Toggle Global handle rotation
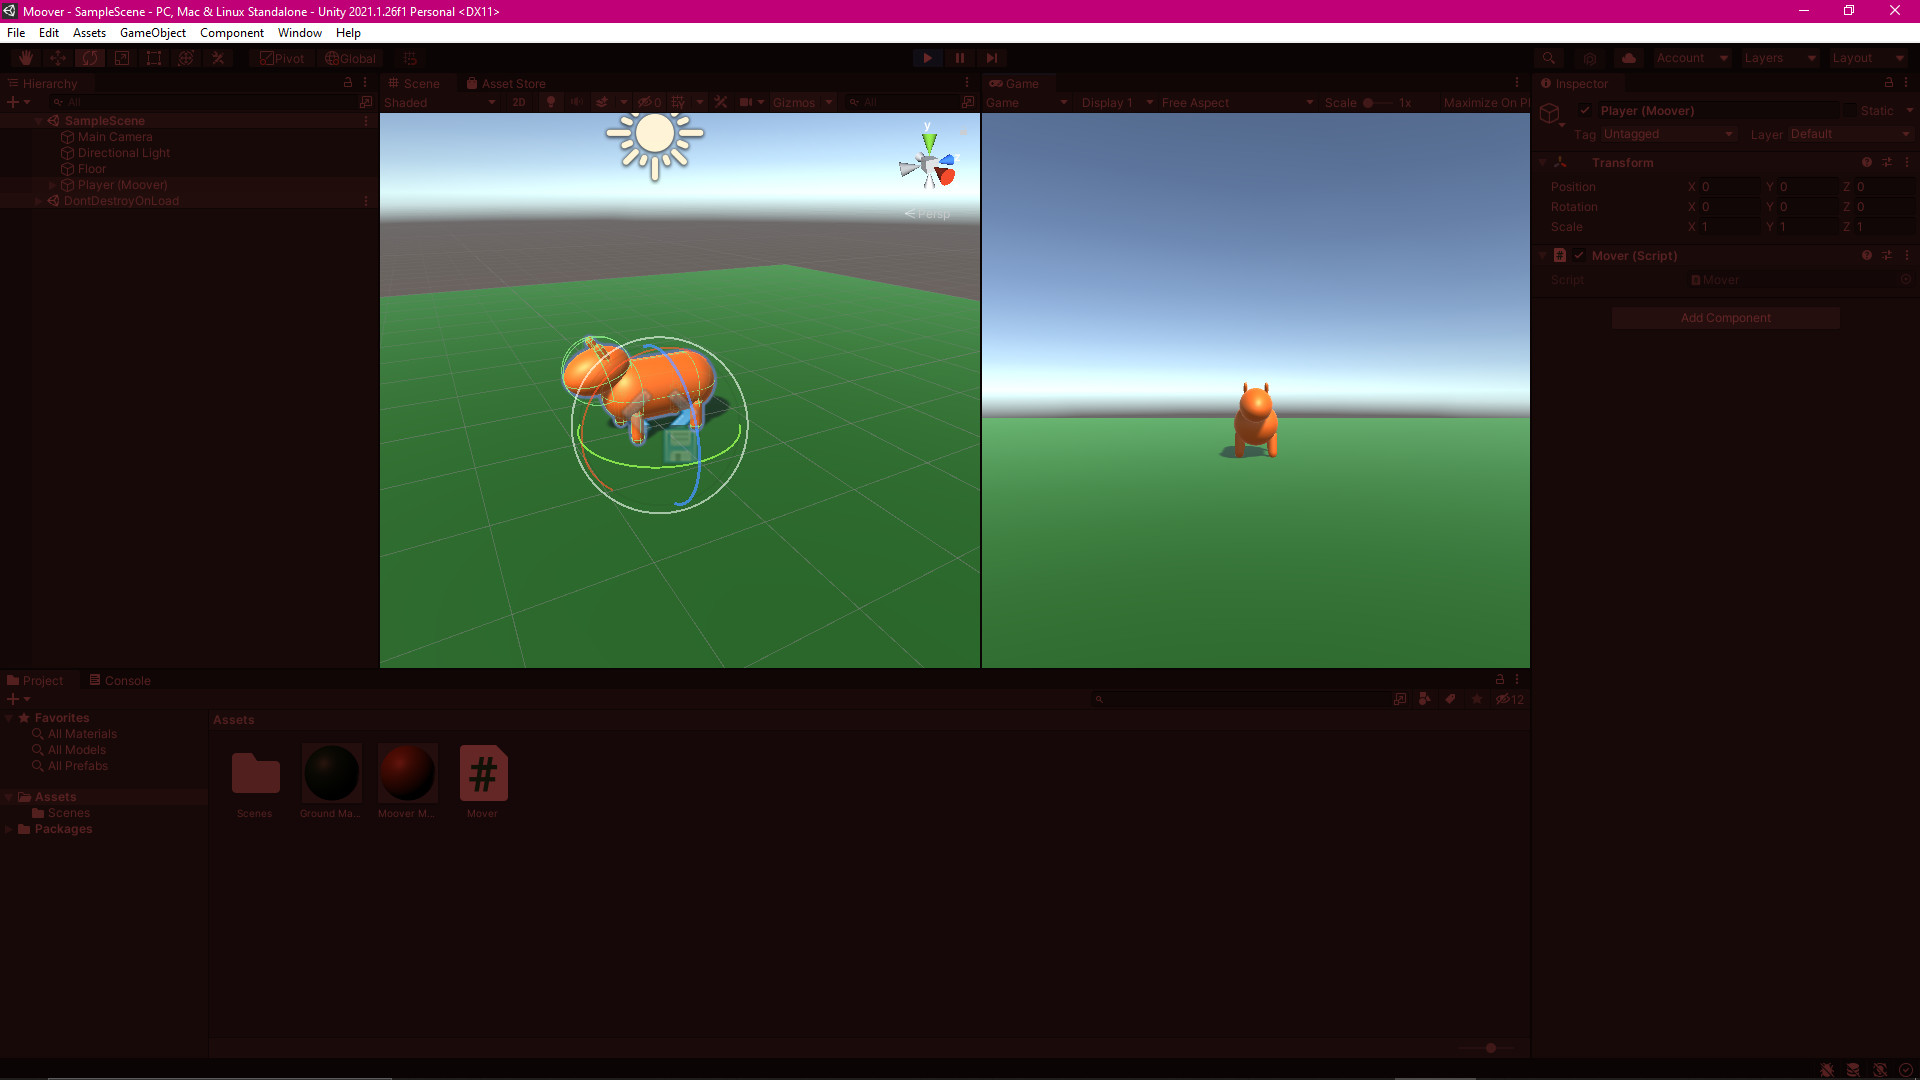The height and width of the screenshot is (1080, 1920). [351, 58]
